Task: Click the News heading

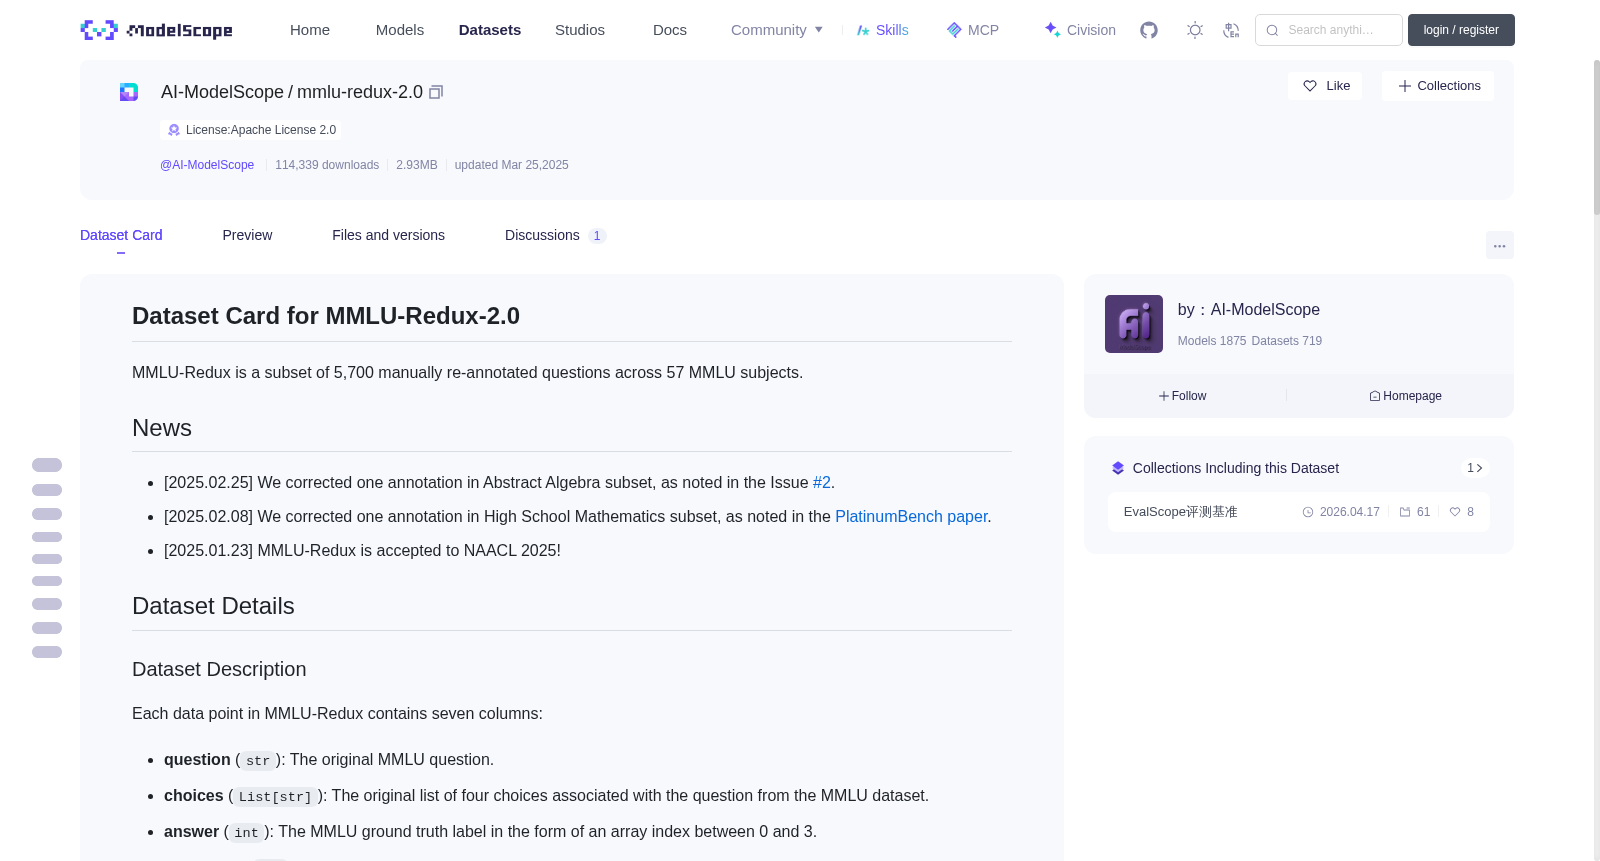Action: 162,428
